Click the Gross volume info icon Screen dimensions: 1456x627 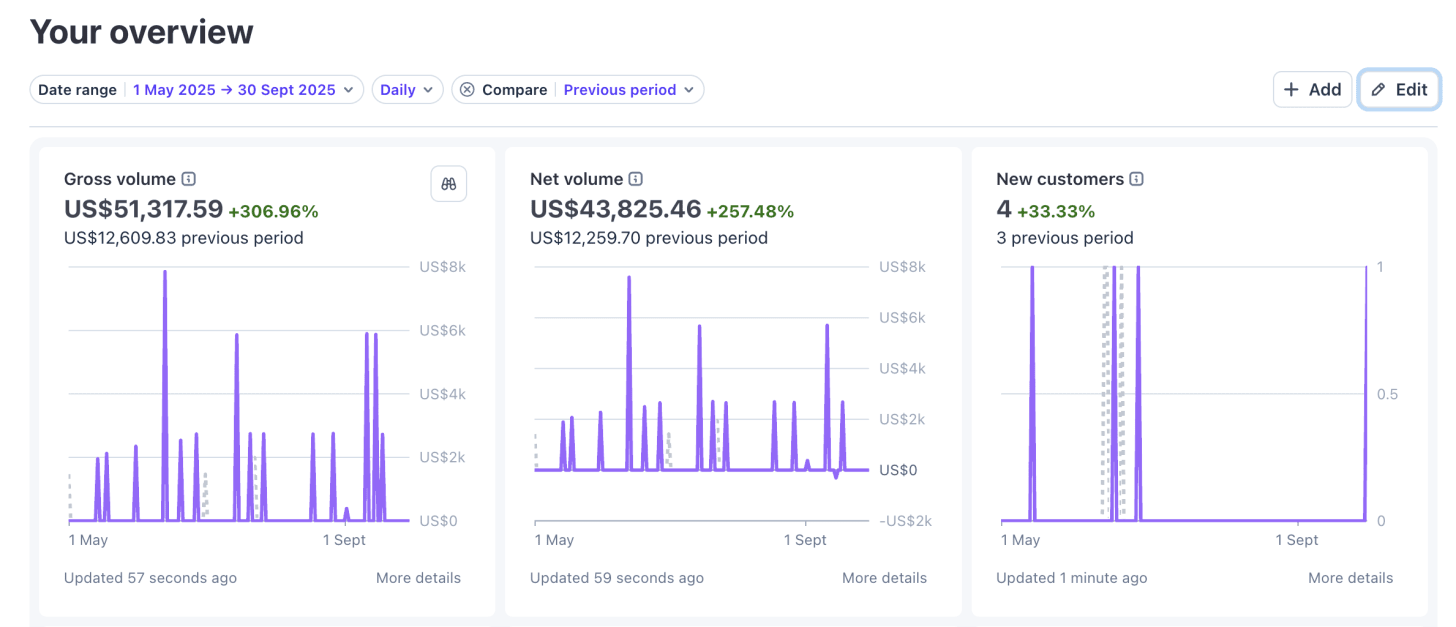188,179
